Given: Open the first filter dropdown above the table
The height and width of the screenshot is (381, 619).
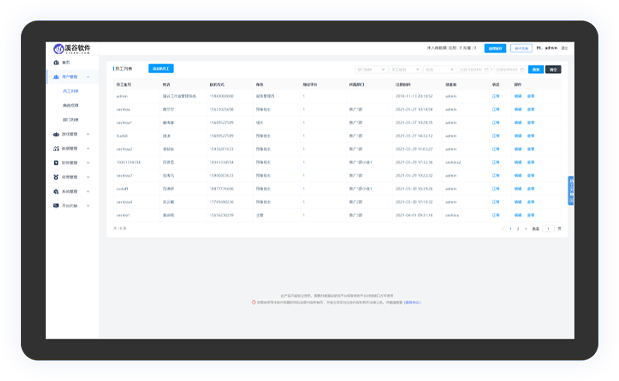Looking at the screenshot, I should [x=370, y=69].
